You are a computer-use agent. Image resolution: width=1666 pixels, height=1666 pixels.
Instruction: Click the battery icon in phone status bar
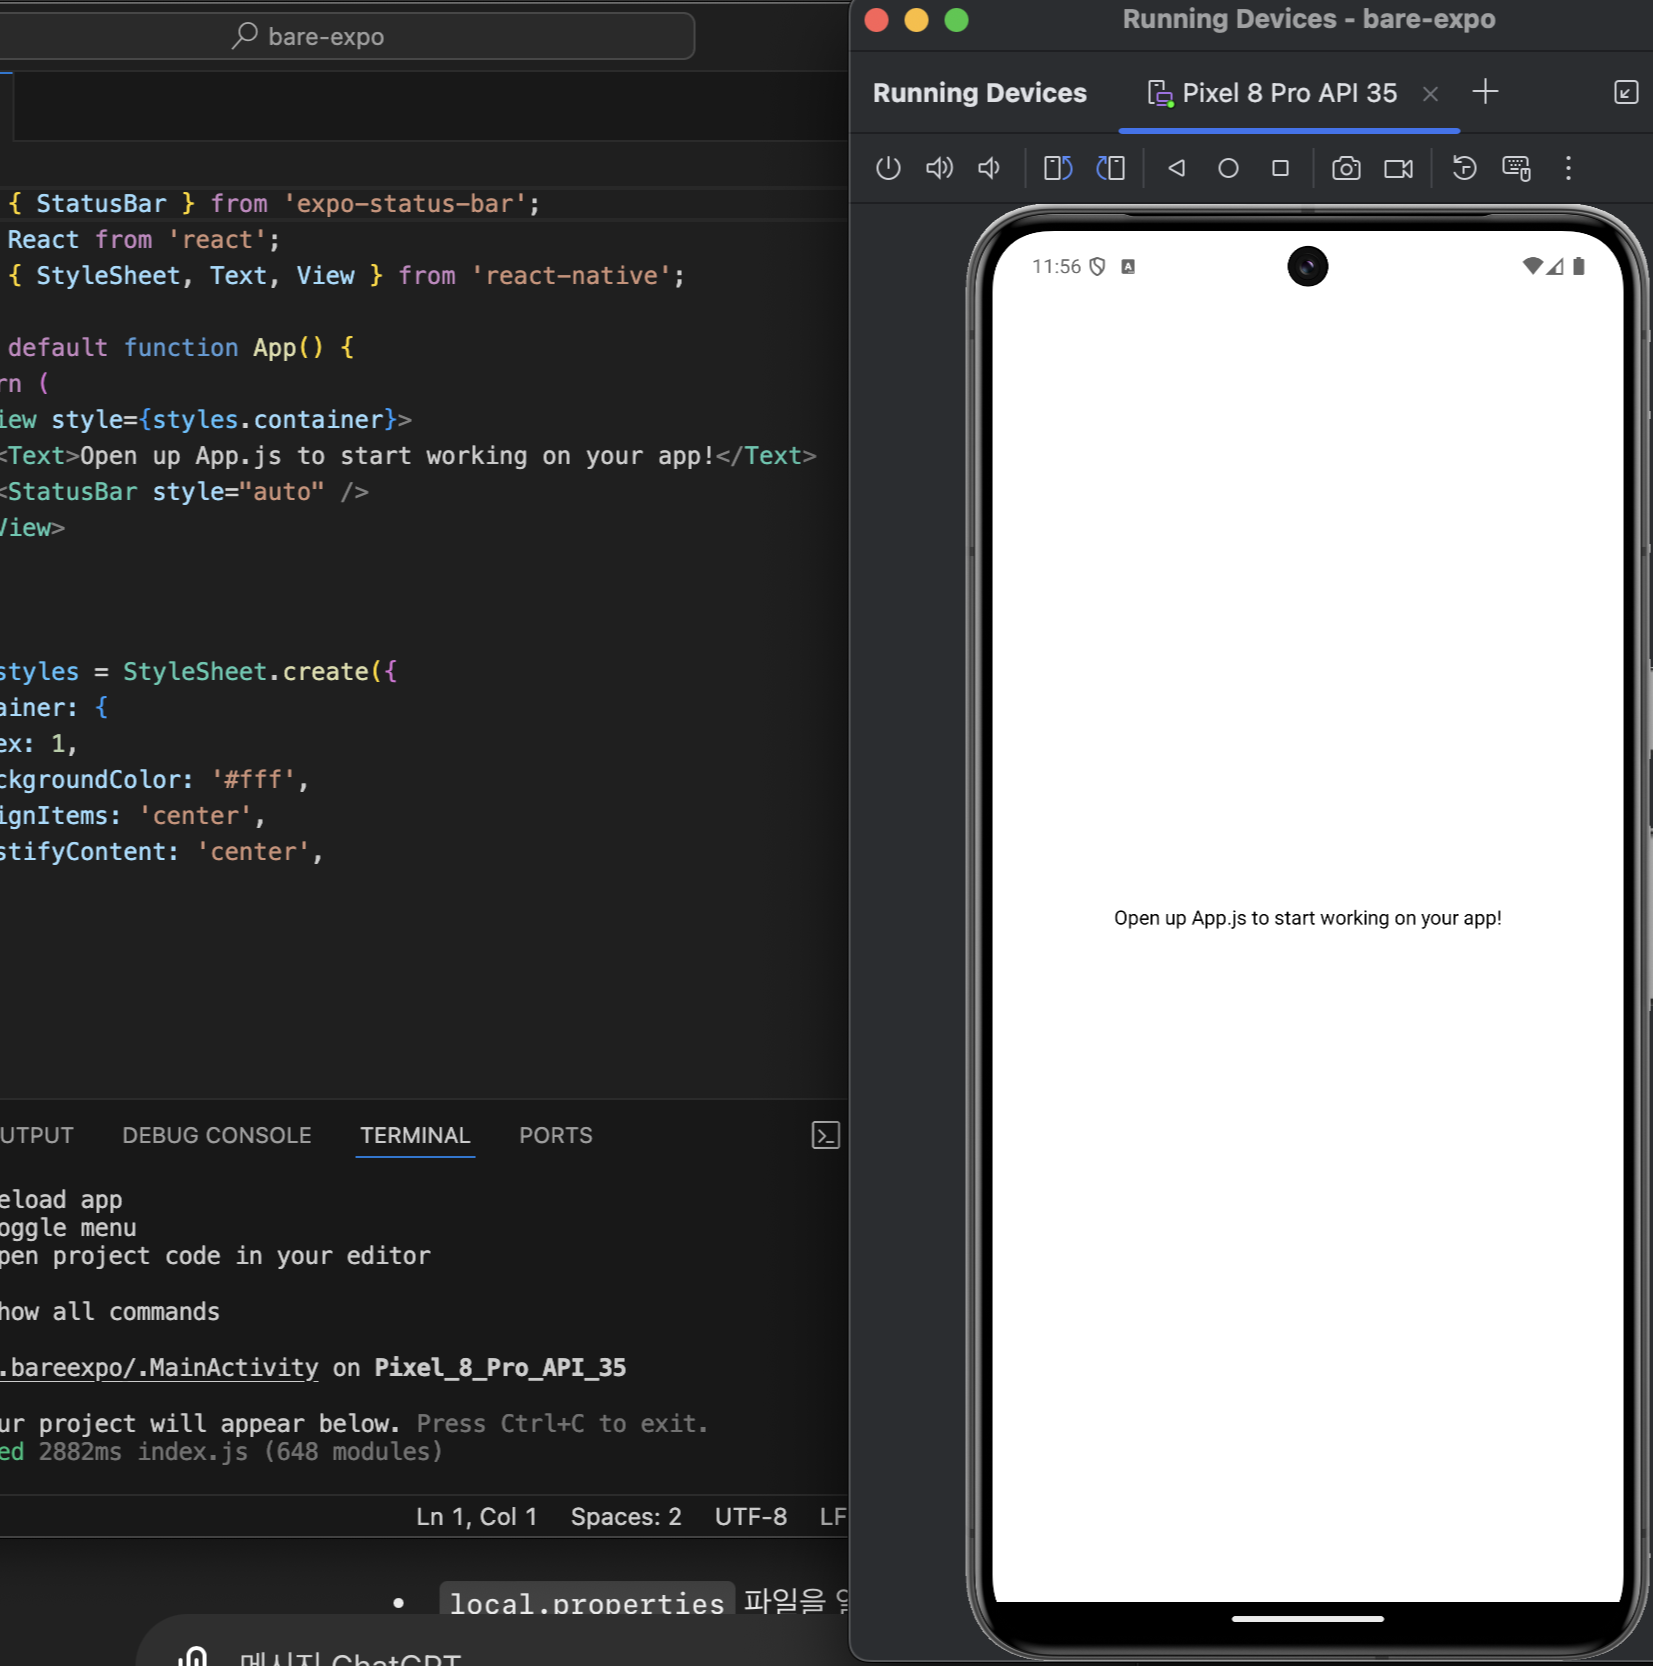point(1578,266)
